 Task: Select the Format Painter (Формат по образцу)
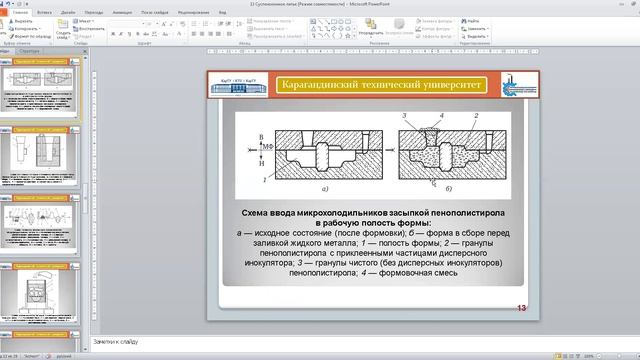[x=30, y=36]
